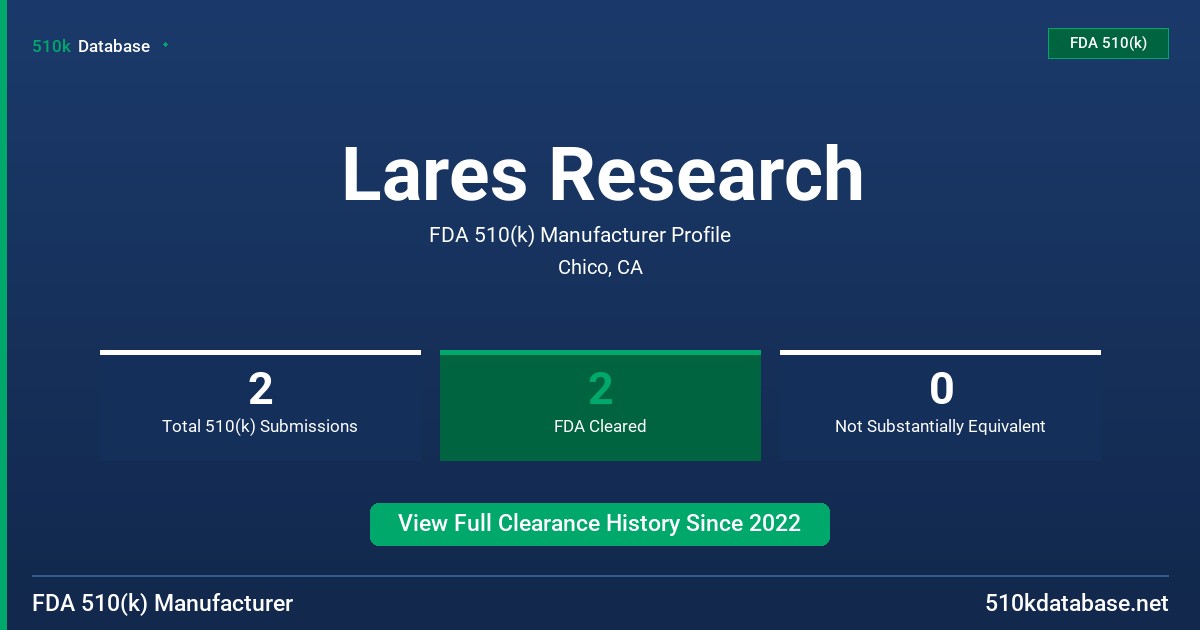Open the Total 510(k) Submissions card
The width and height of the screenshot is (1200, 630).
(x=260, y=406)
